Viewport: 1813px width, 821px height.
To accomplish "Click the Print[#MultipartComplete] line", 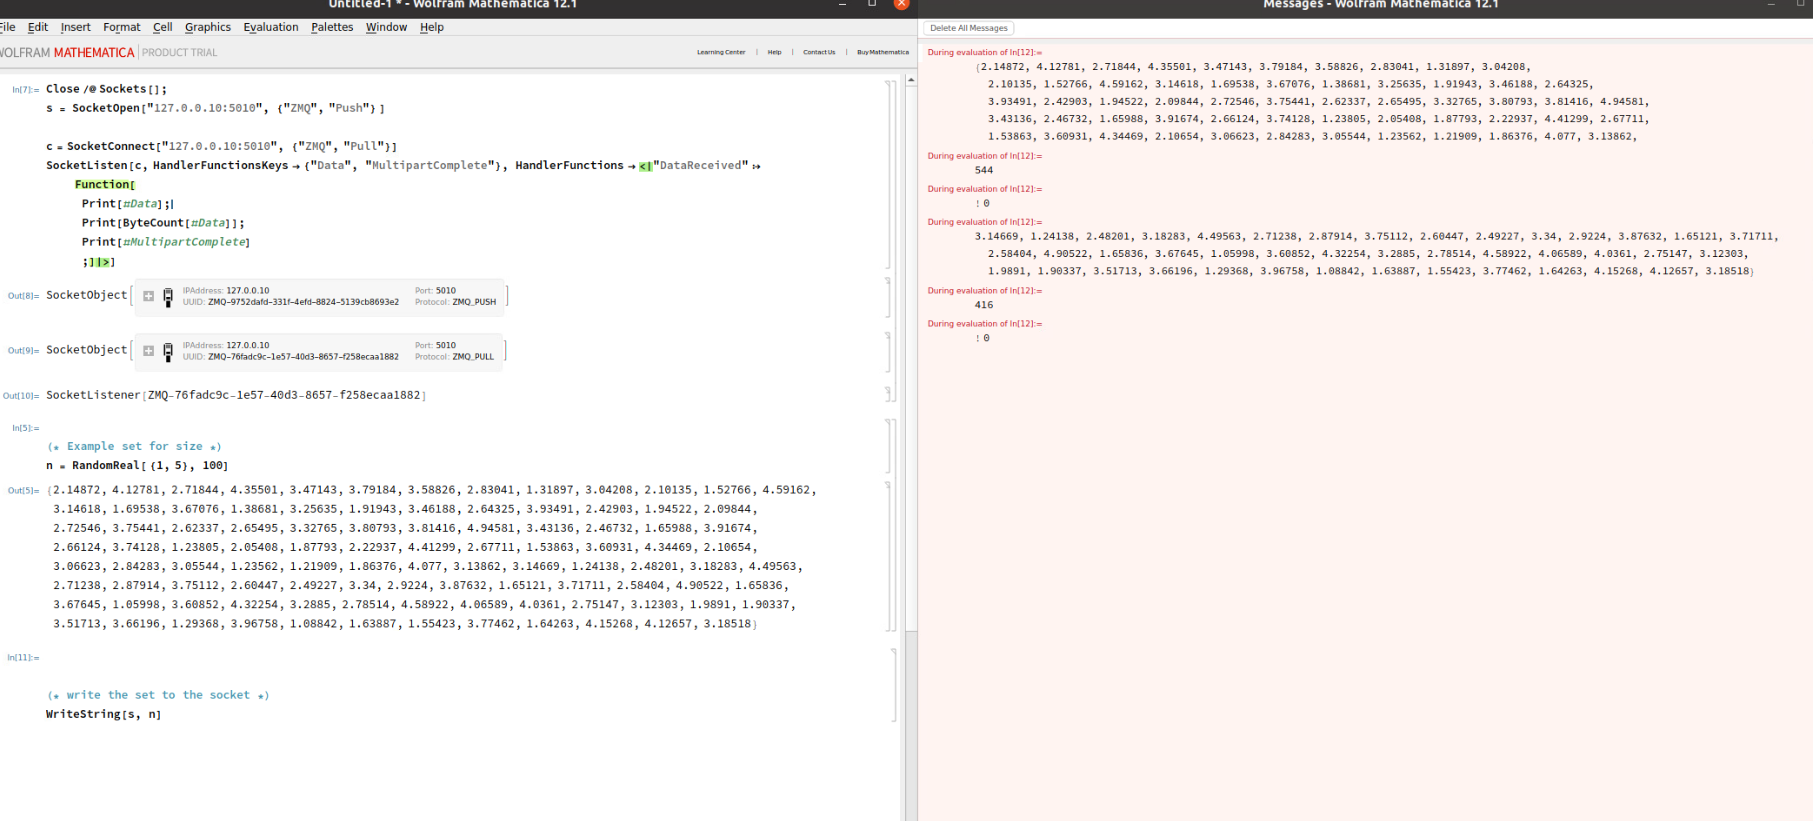I will (166, 242).
